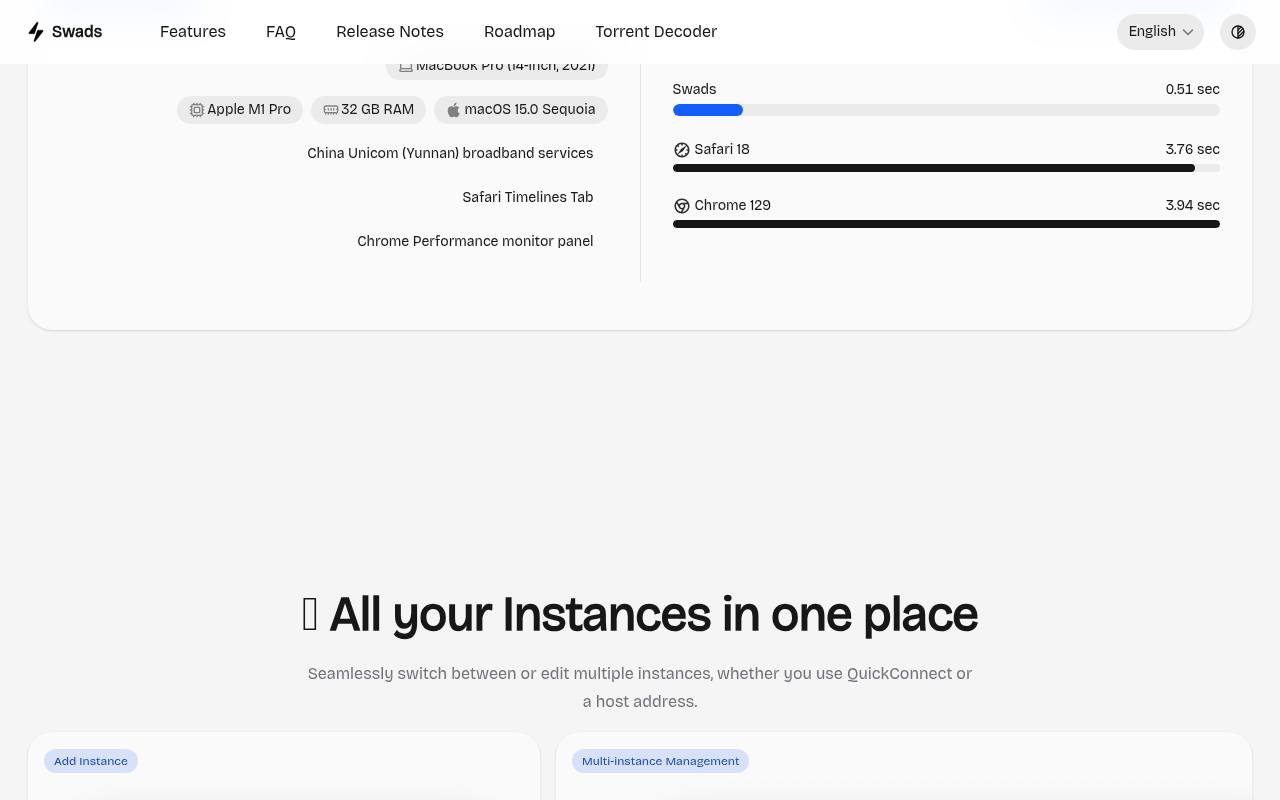Click the 32 GB RAM label
This screenshot has height=800, width=1280.
pyautogui.click(x=368, y=110)
